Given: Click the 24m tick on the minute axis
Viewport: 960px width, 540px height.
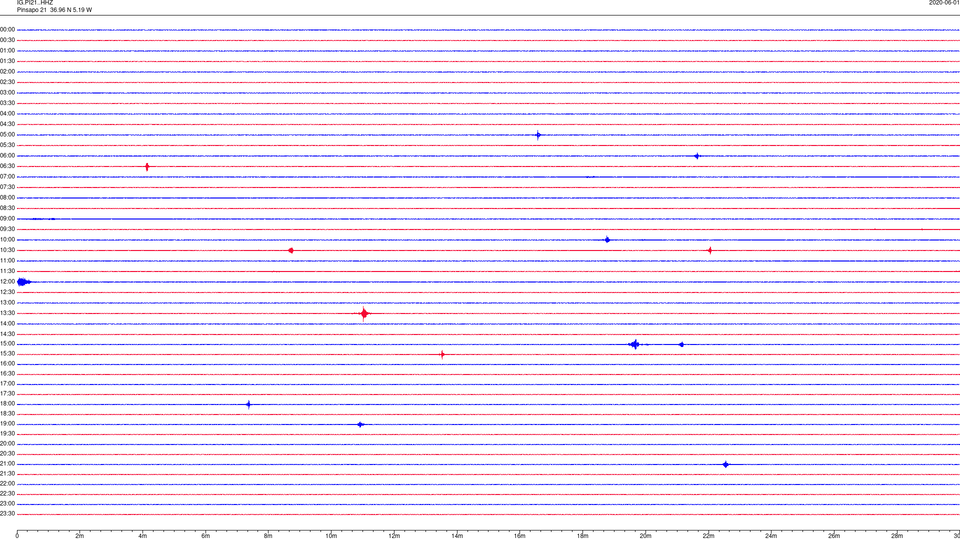Looking at the screenshot, I should 771,536.
